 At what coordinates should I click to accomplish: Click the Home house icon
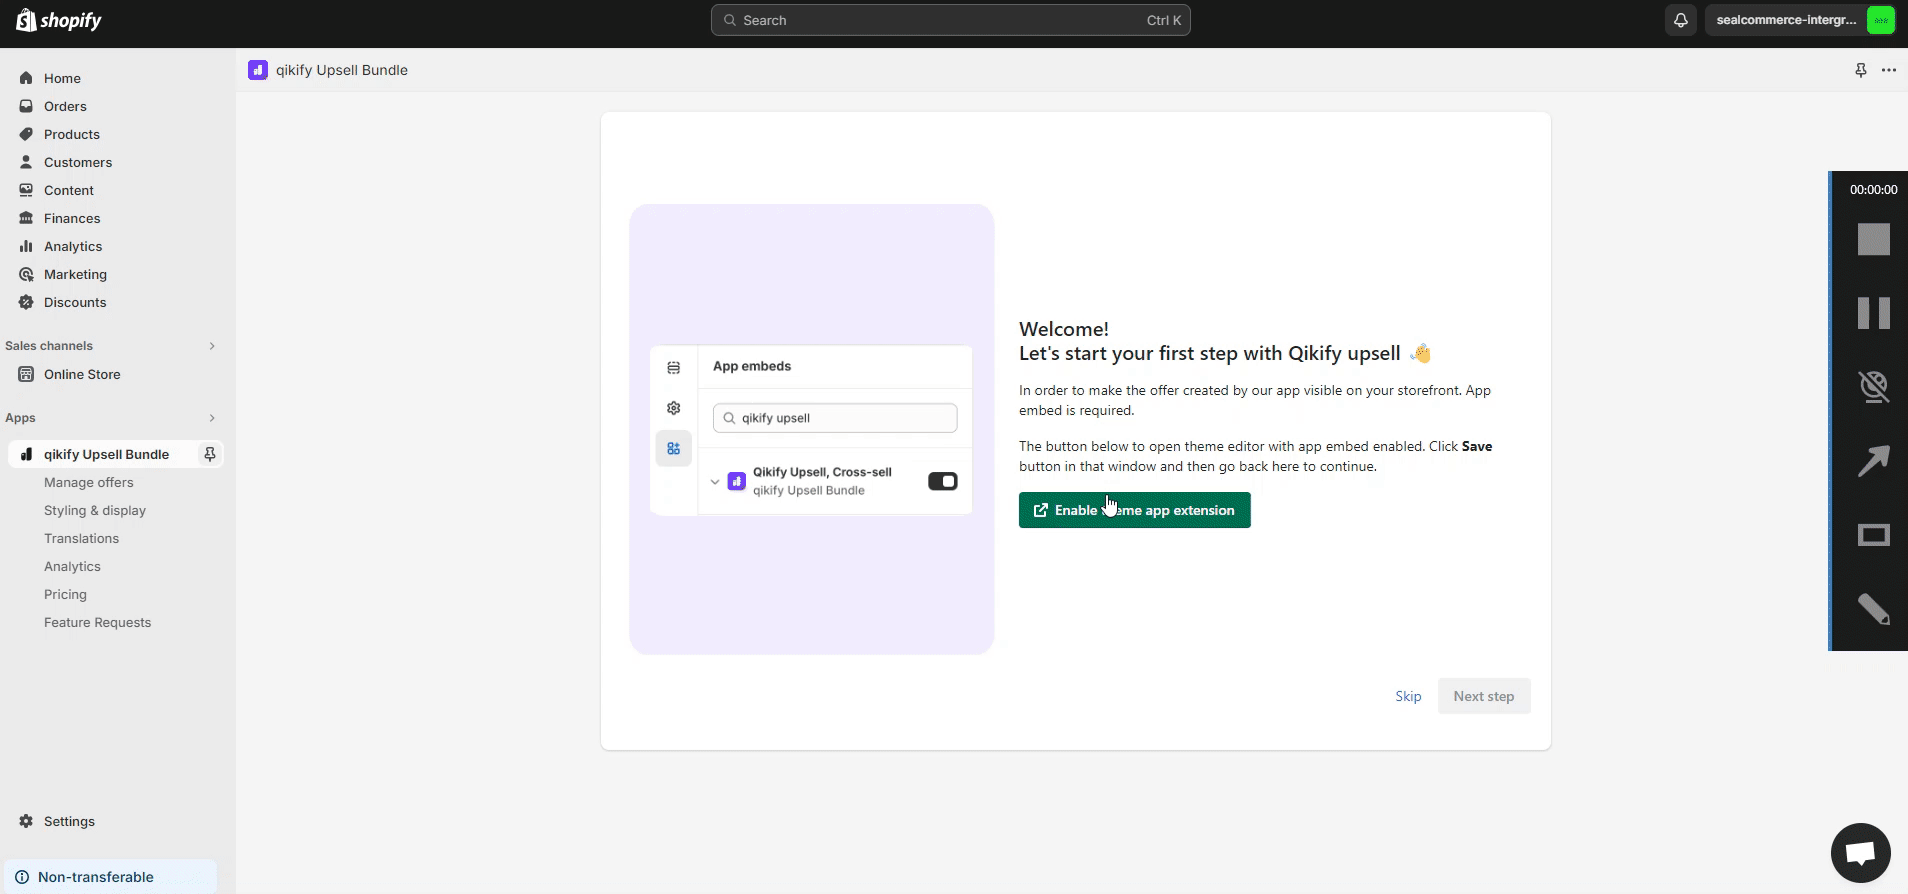(x=26, y=78)
